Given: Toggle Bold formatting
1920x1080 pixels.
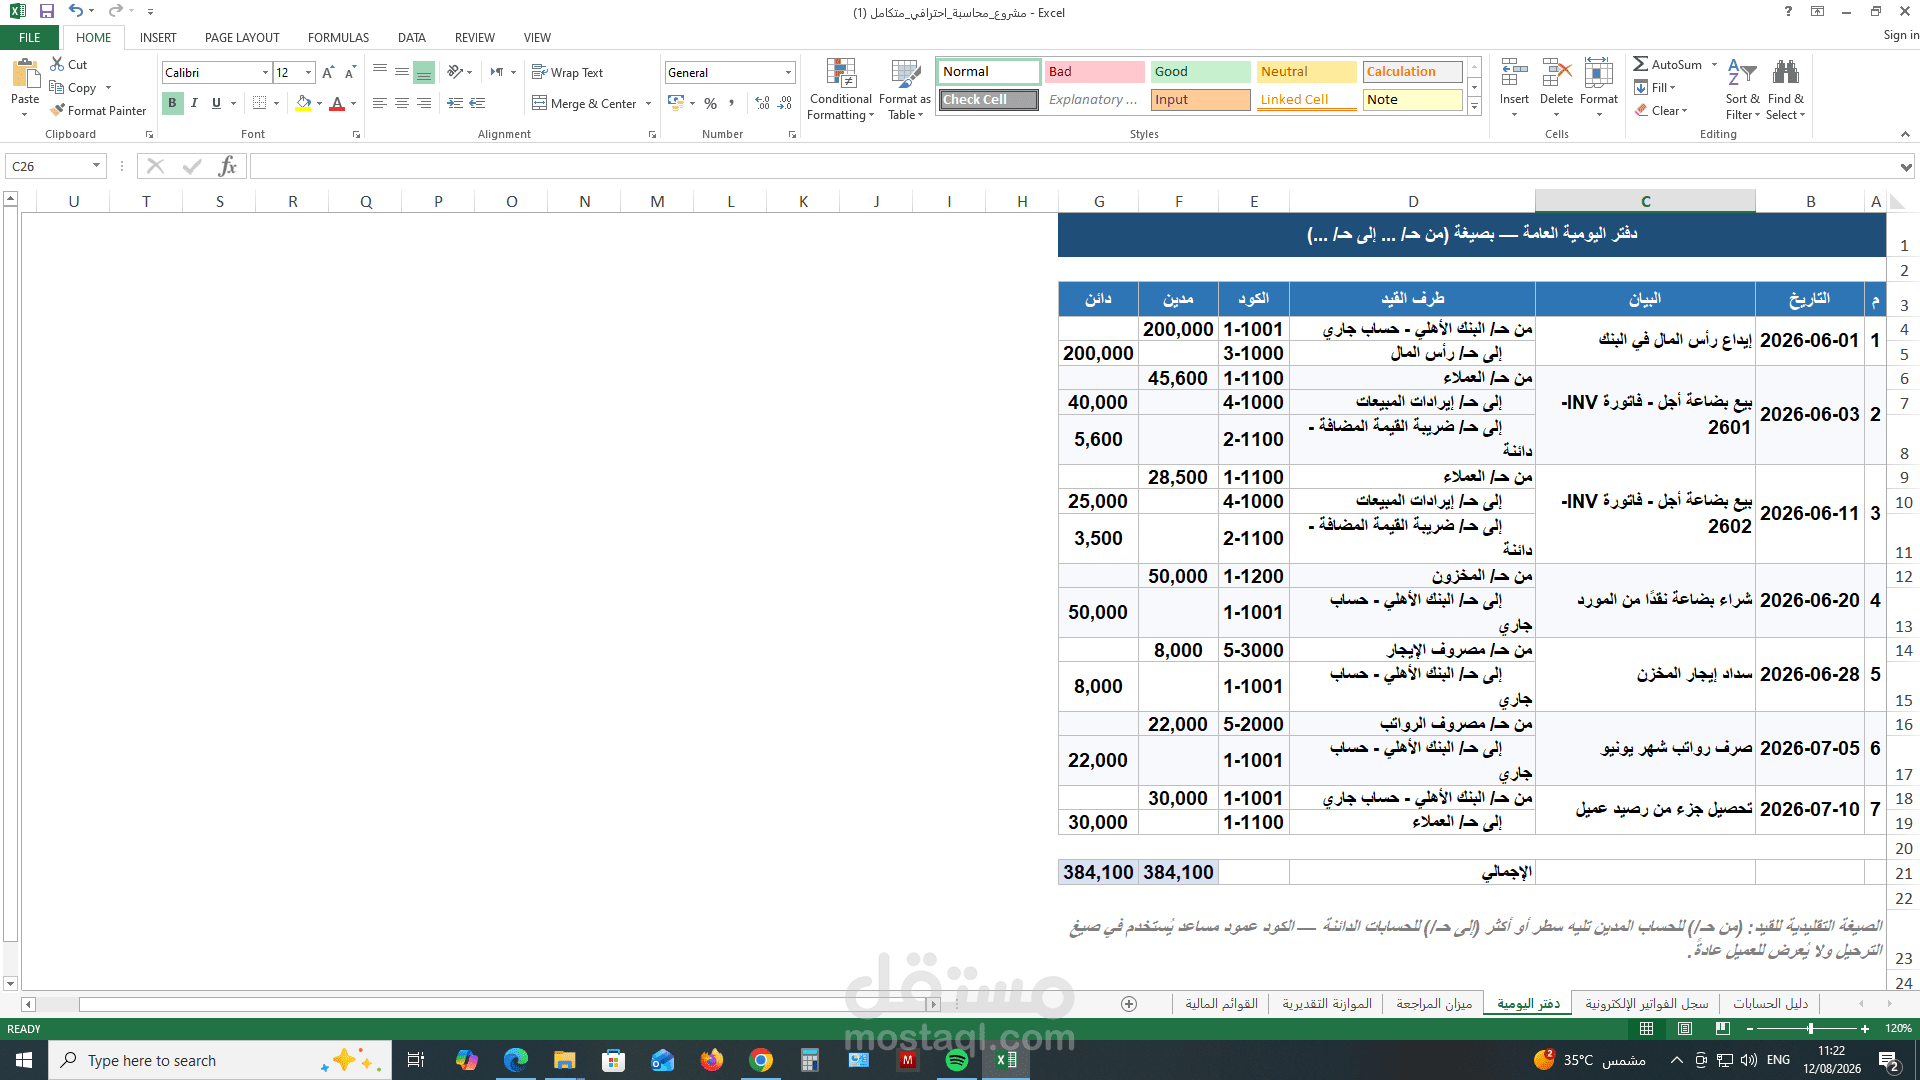Looking at the screenshot, I should (172, 103).
